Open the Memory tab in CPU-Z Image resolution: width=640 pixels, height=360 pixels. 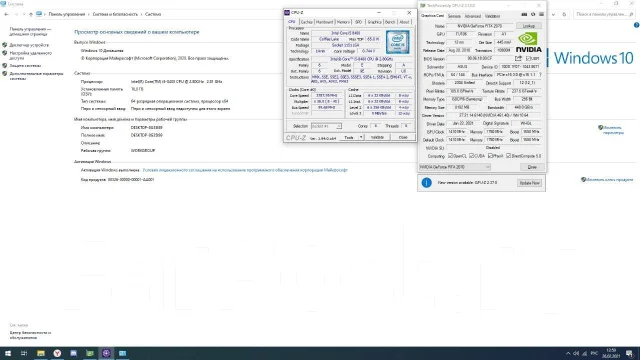coord(343,22)
